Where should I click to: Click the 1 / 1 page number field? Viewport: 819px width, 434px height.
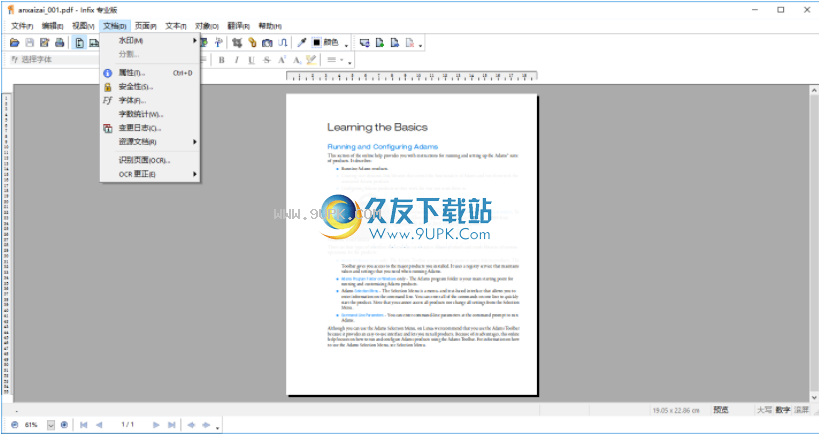[x=128, y=425]
